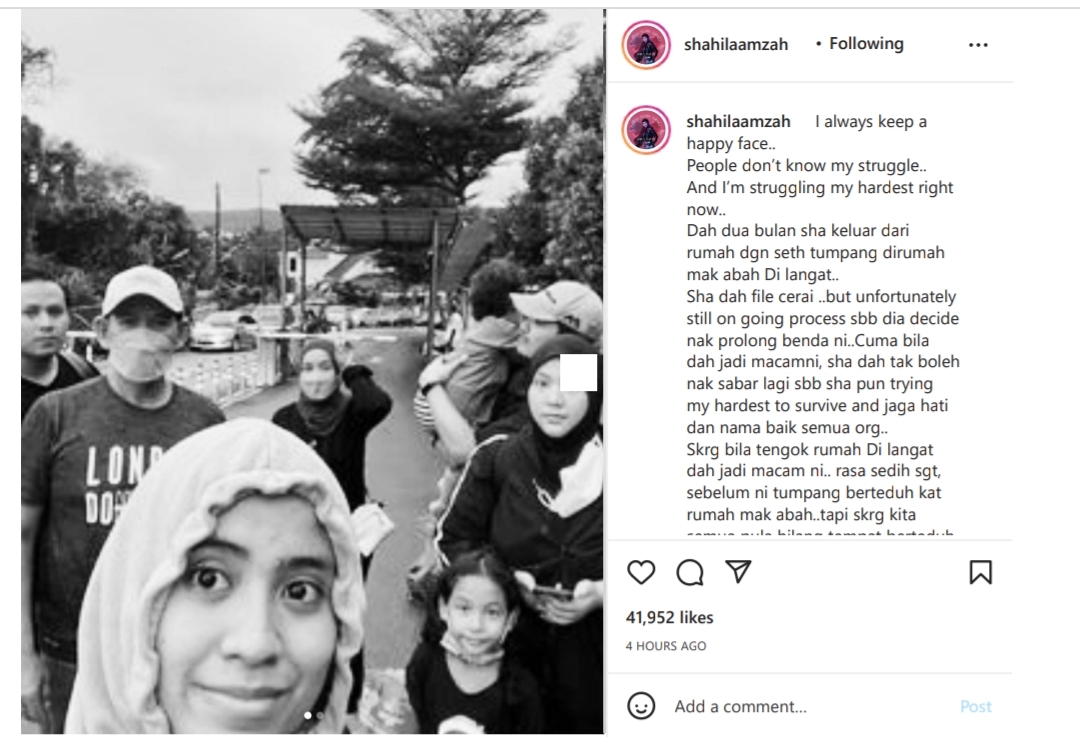Select the second carousel dot indicator
This screenshot has height=737, width=1080.
click(x=320, y=716)
